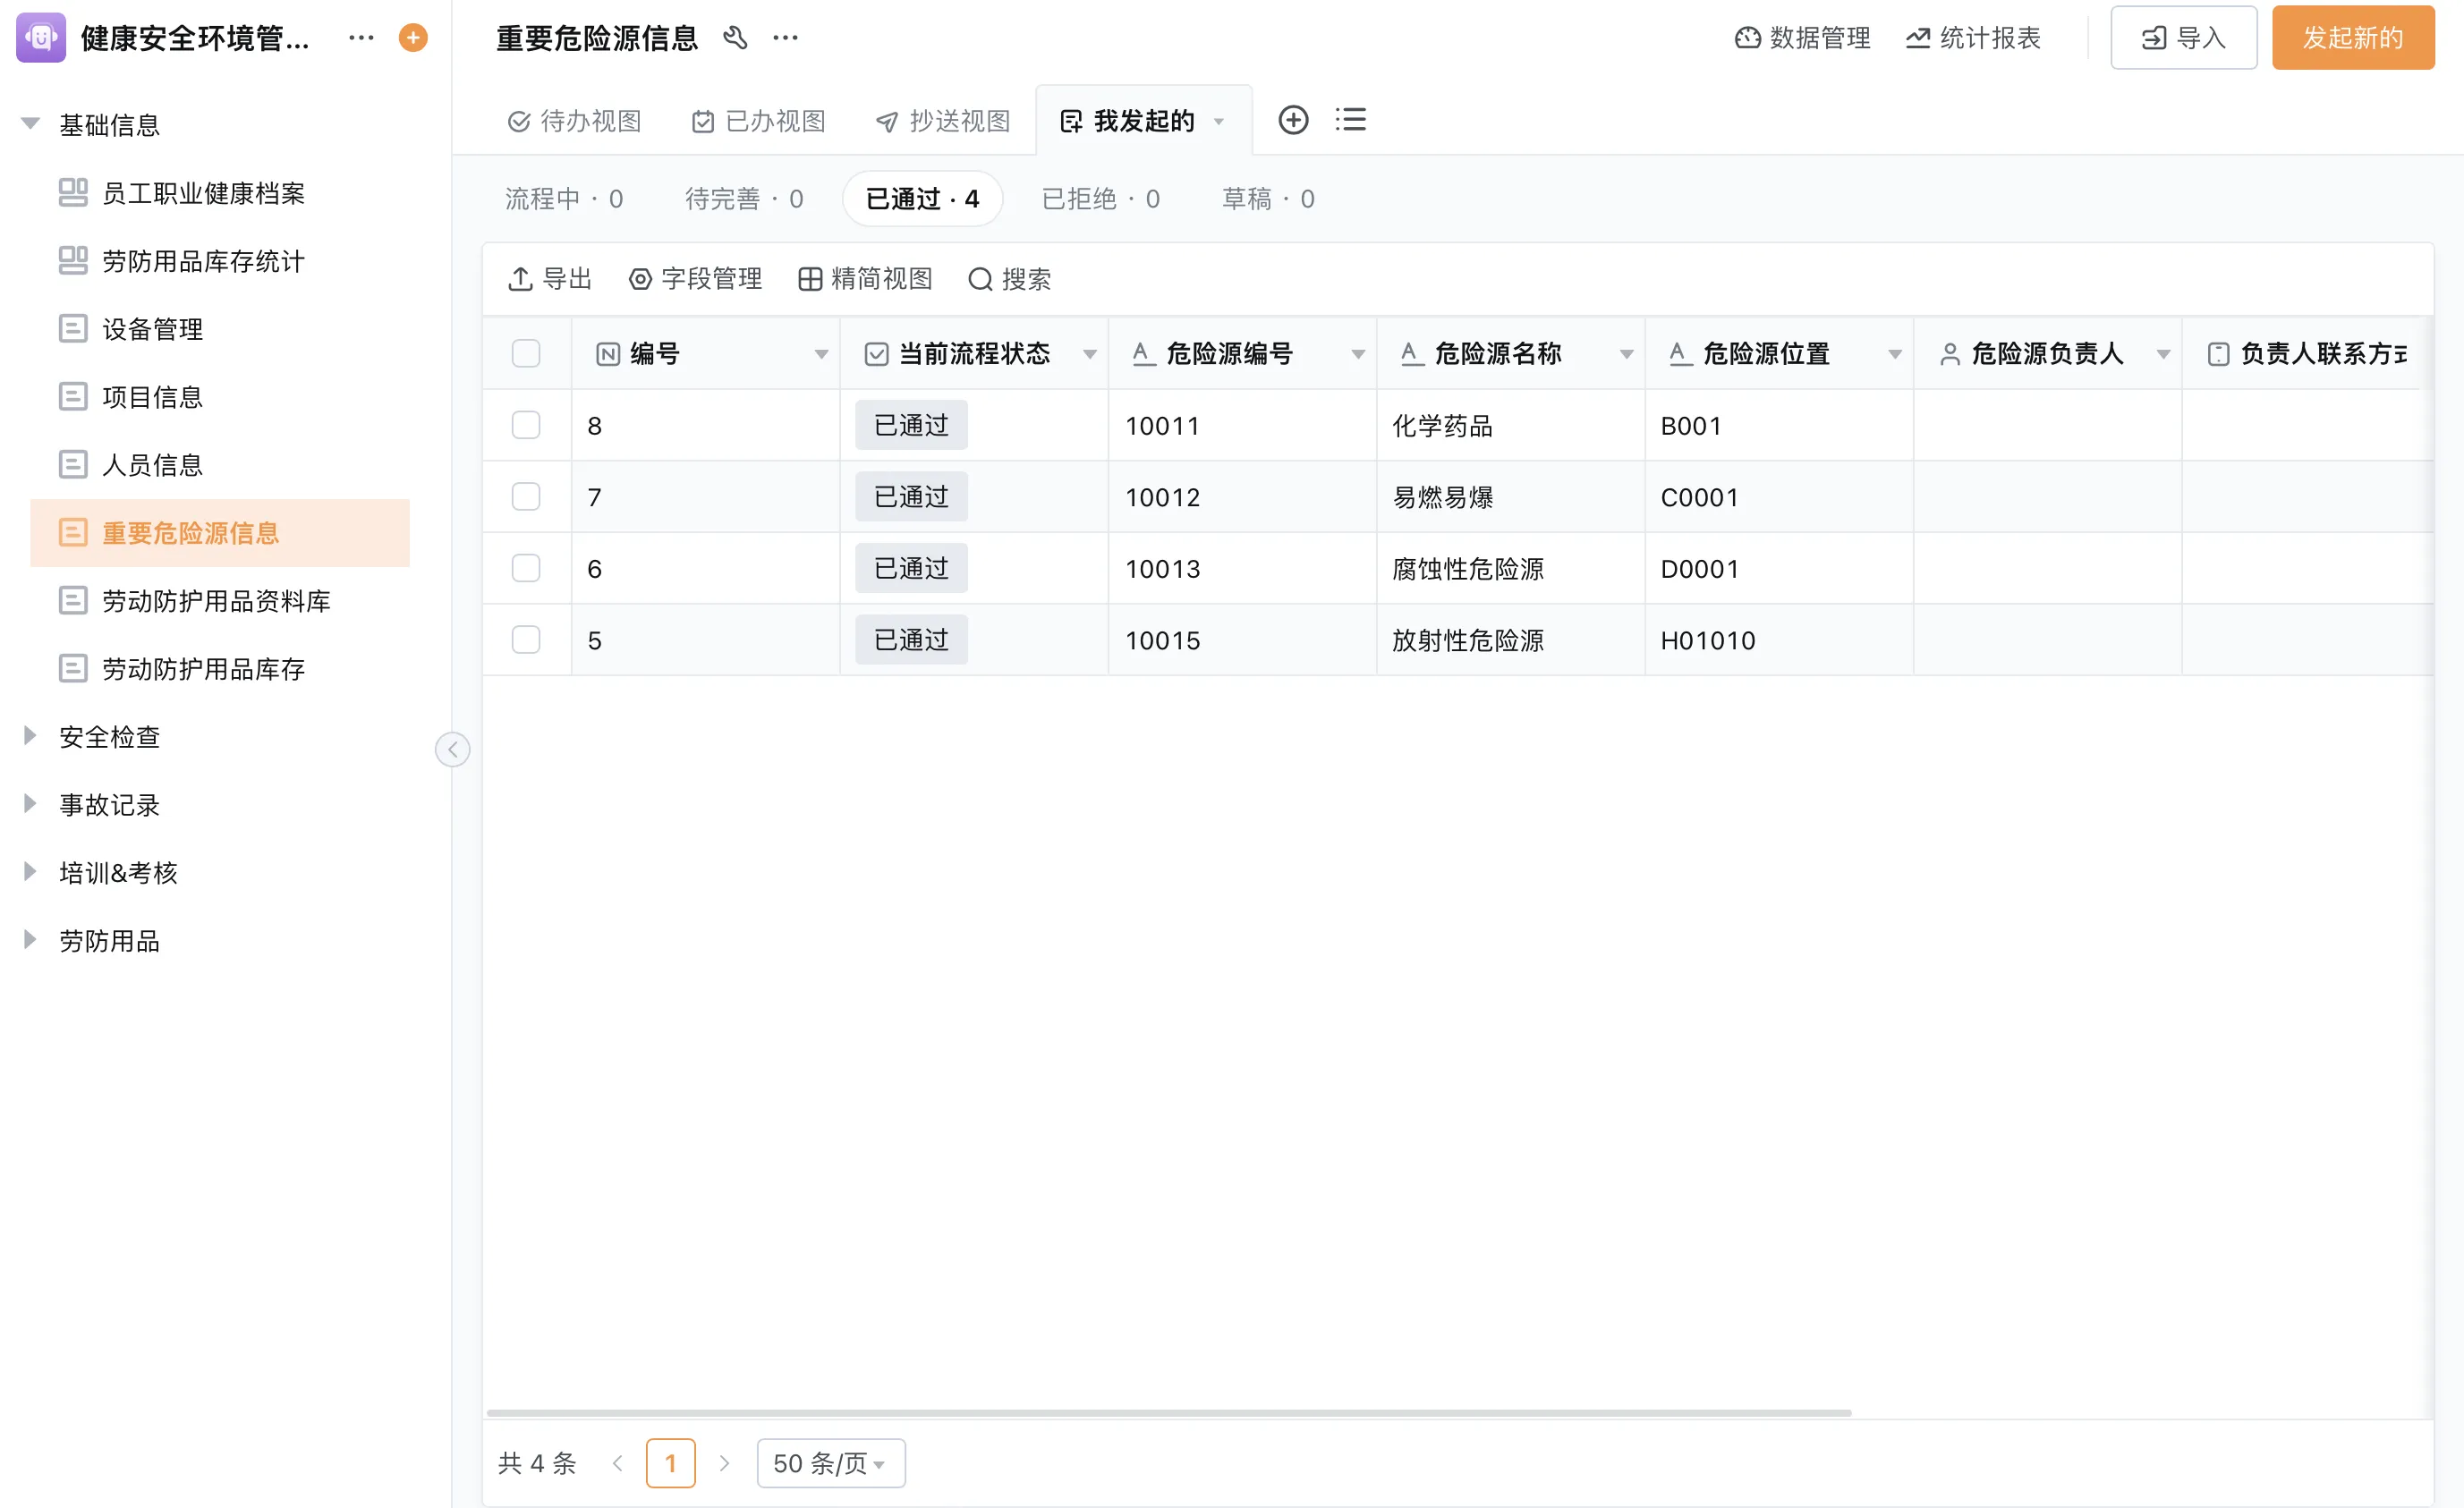Click the 导出 export icon
2464x1508 pixels.
[520, 279]
